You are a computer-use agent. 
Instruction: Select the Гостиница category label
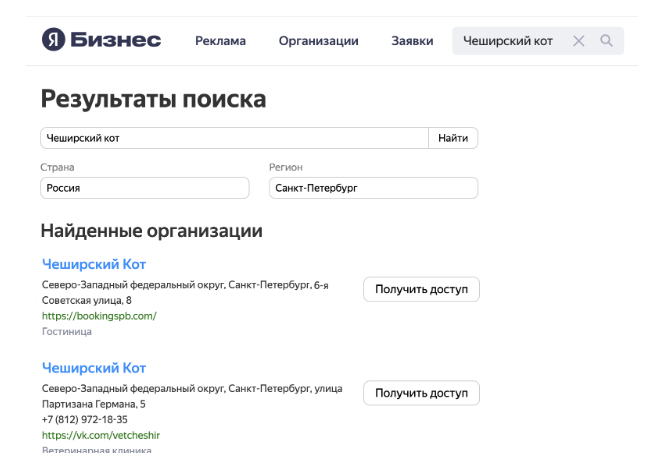tap(67, 332)
